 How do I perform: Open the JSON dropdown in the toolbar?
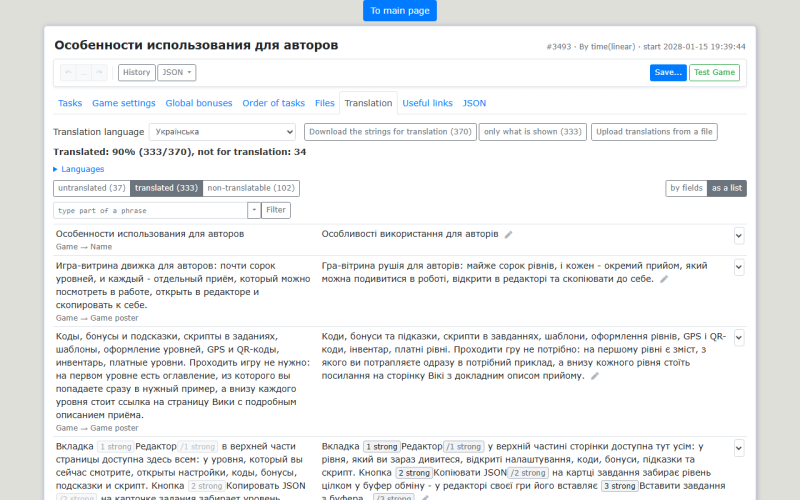click(177, 72)
